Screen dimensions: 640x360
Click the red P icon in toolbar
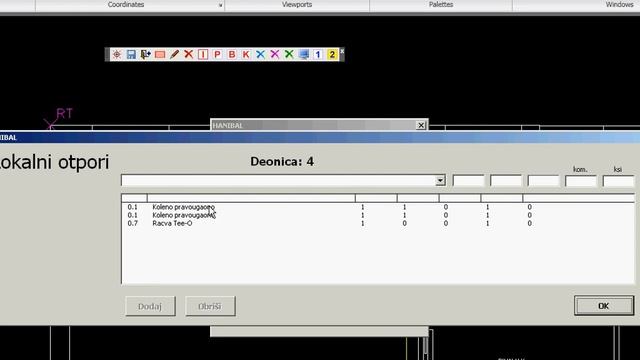tap(217, 54)
